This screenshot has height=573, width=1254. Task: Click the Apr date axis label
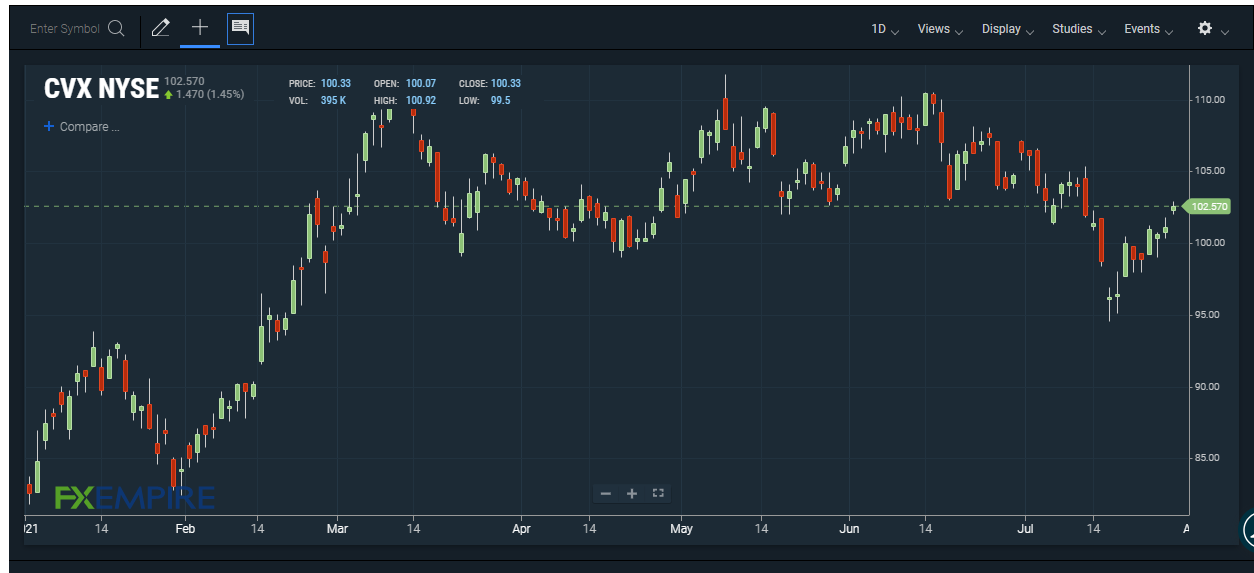[521, 528]
